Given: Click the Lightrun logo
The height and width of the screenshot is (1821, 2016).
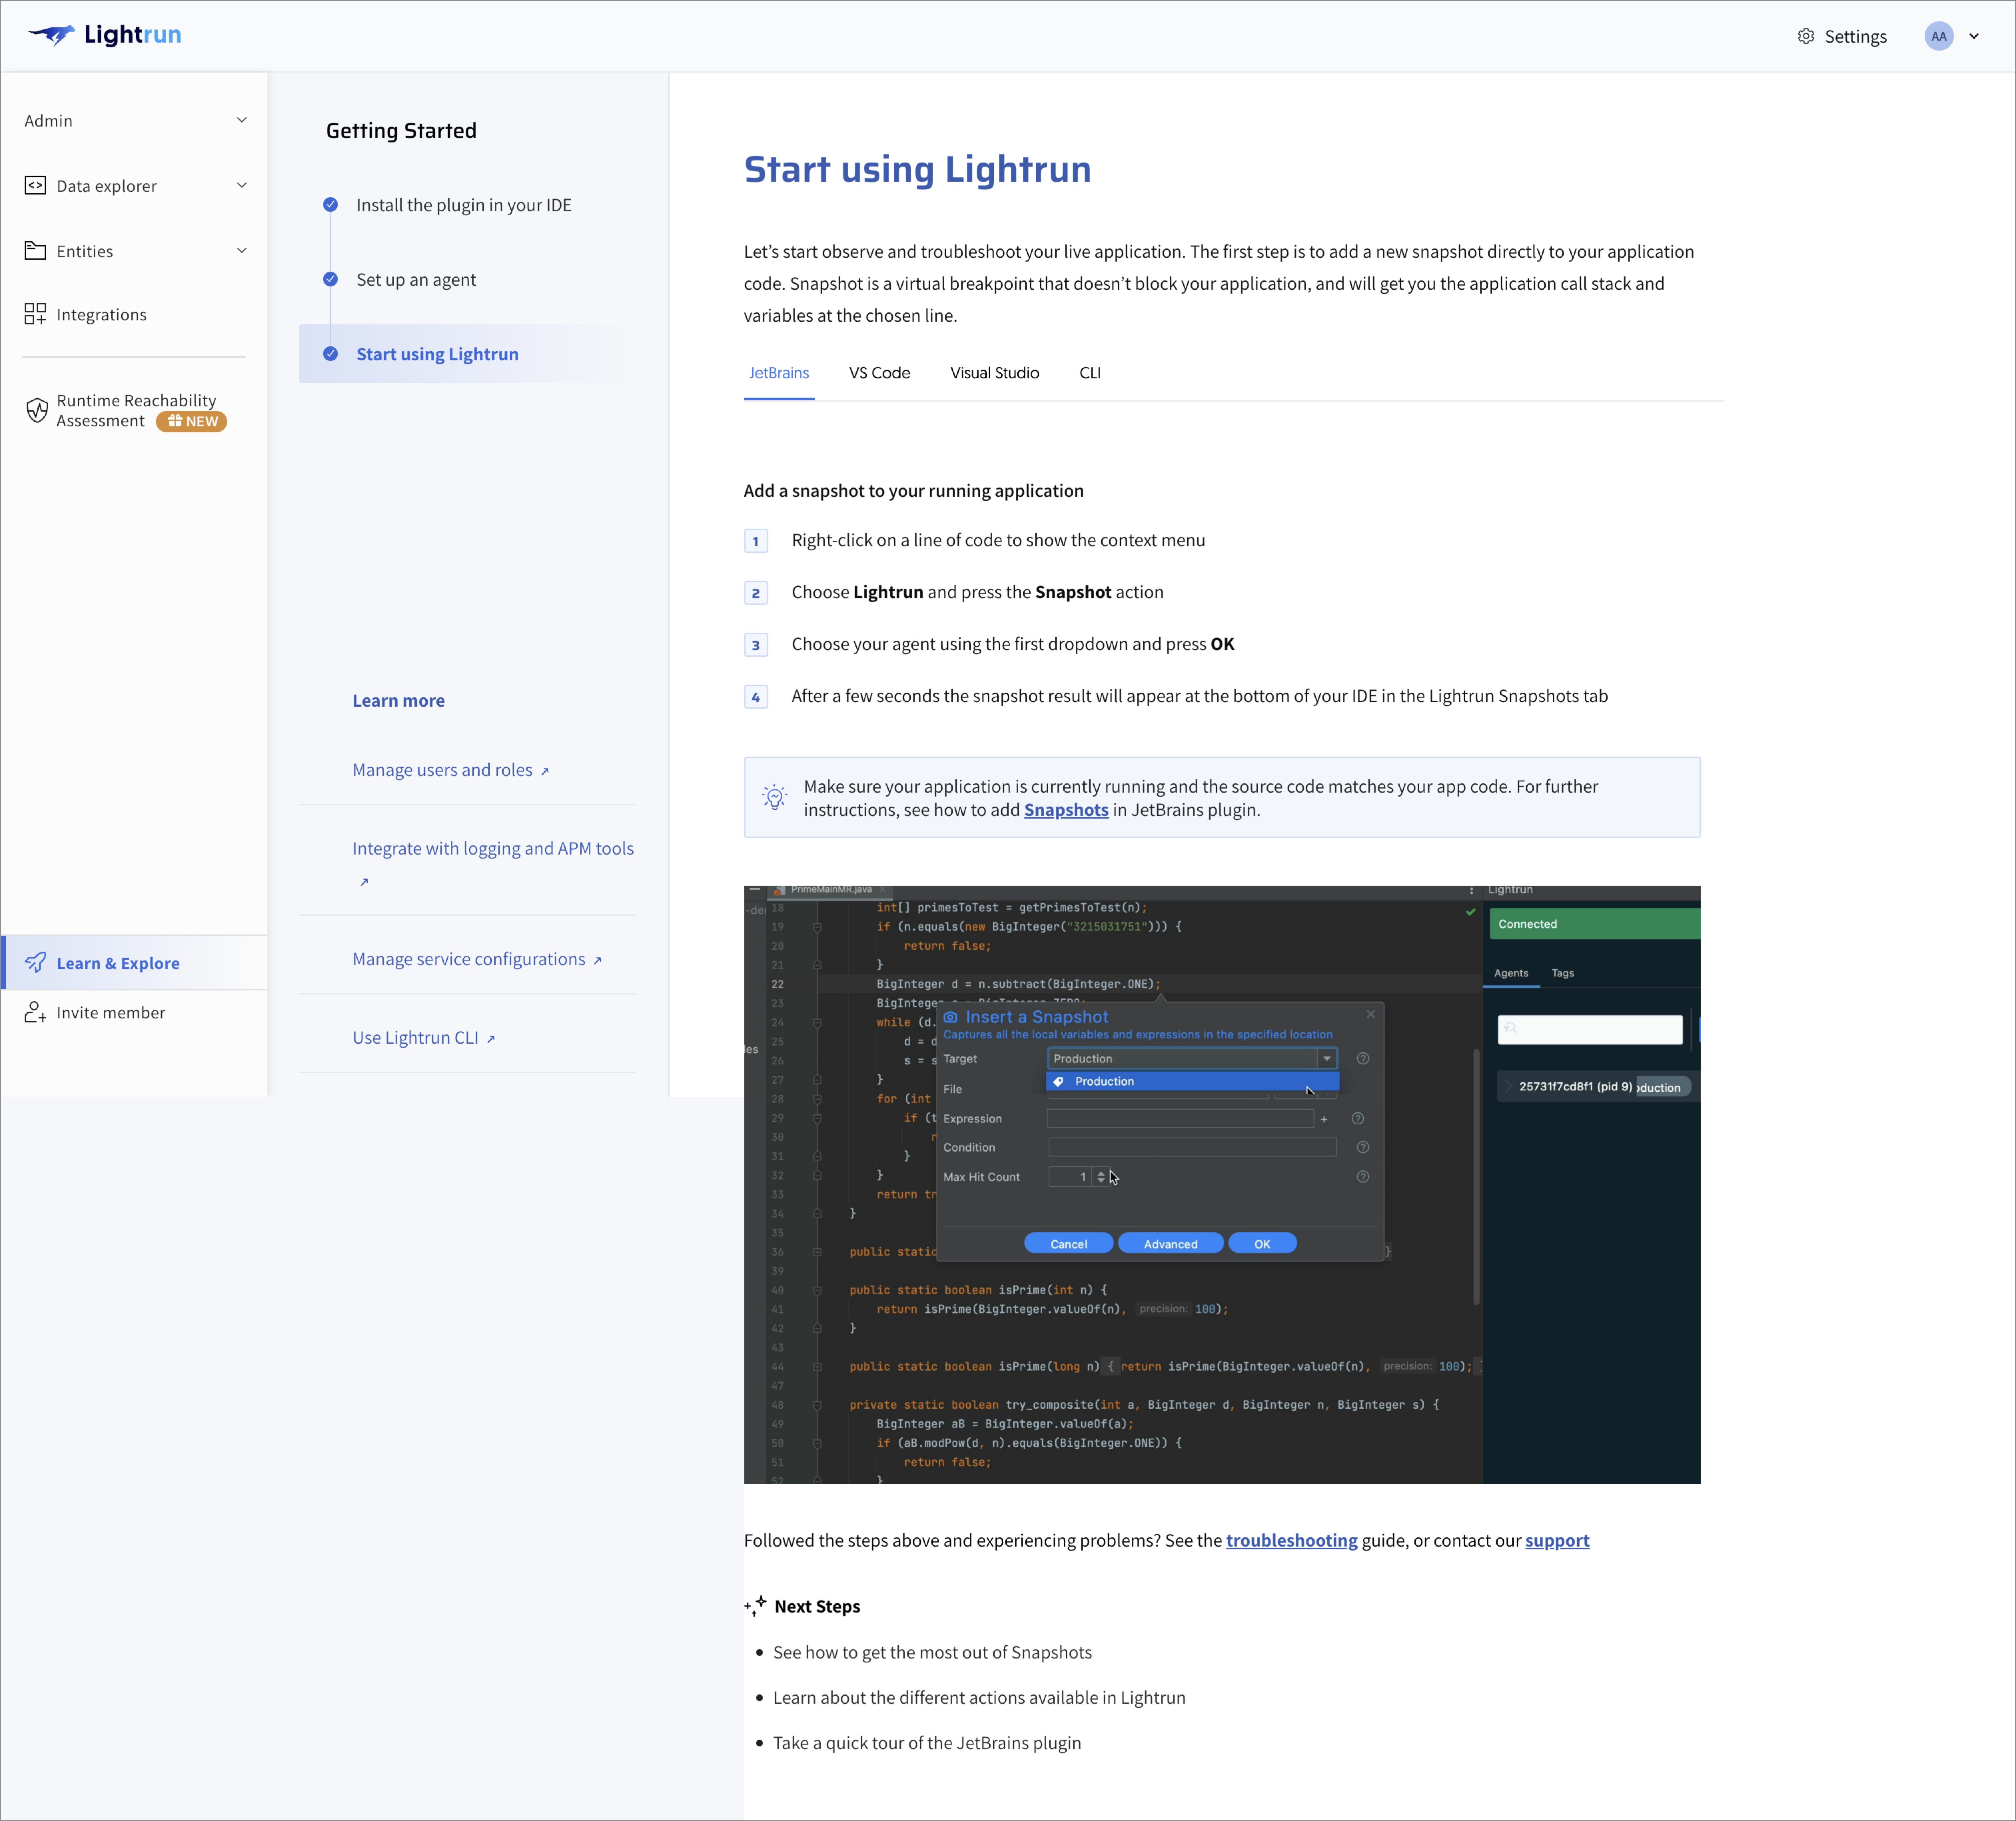Looking at the screenshot, I should 104,35.
